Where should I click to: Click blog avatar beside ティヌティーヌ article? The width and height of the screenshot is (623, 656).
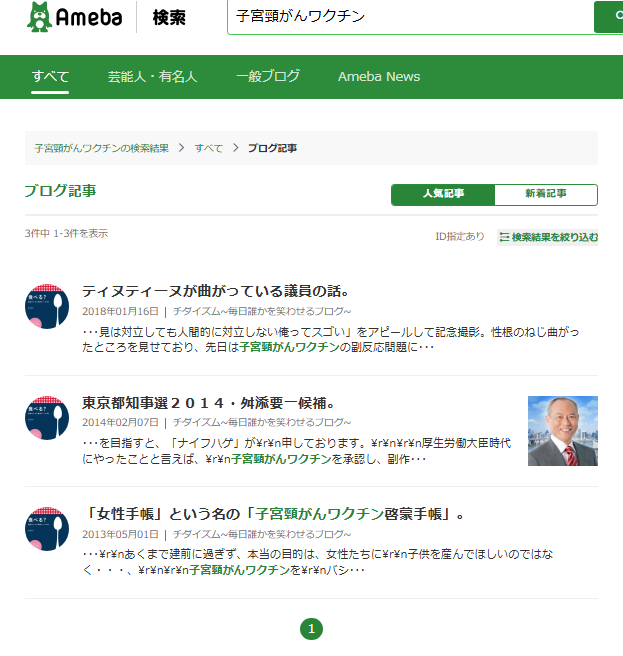click(47, 306)
